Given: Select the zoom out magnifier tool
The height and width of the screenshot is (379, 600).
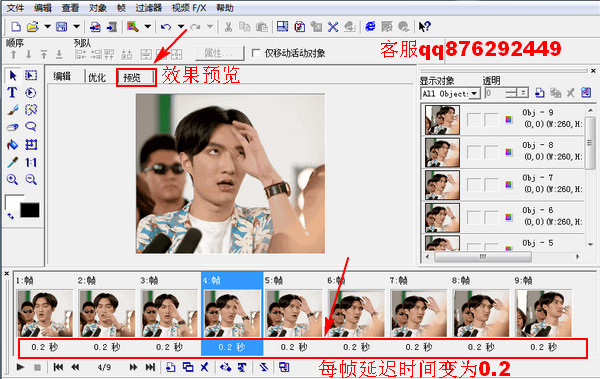Looking at the screenshot, I should [x=31, y=179].
